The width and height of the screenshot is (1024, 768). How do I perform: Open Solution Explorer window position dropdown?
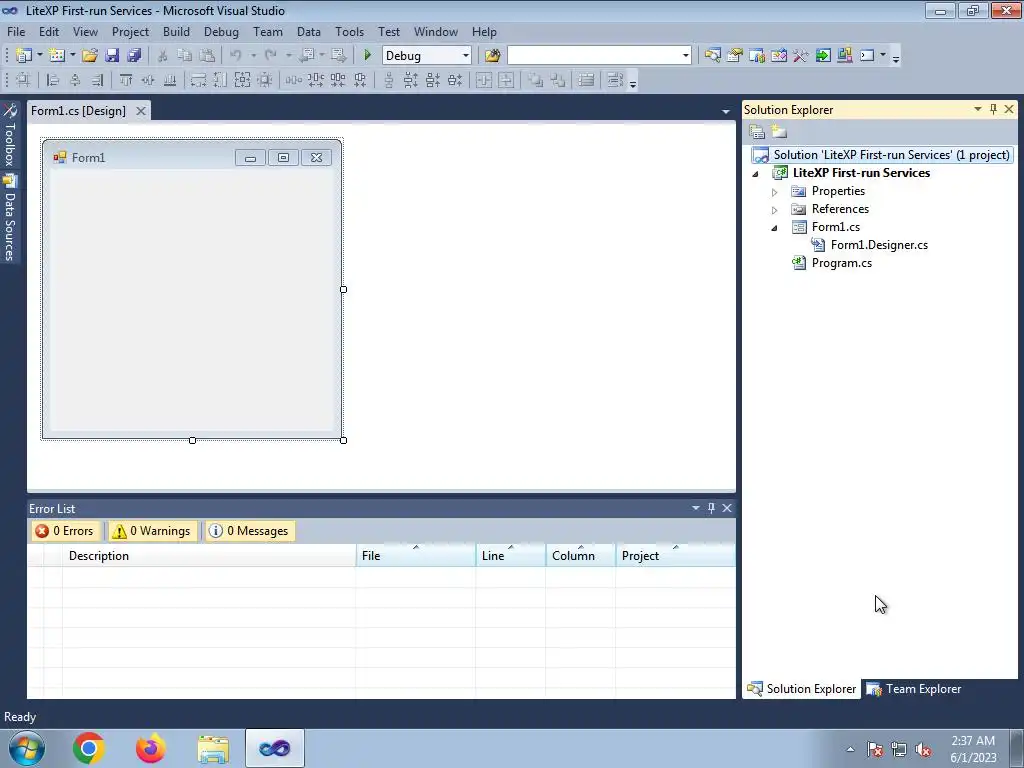pos(978,109)
